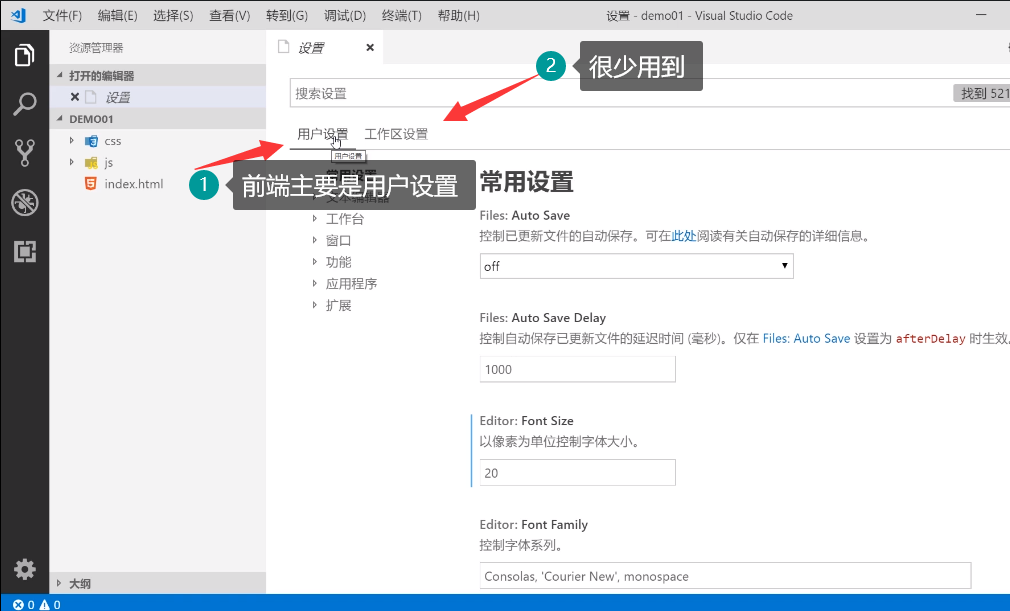This screenshot has width=1010, height=611.
Task: Open the Search view icon
Action: [24, 103]
